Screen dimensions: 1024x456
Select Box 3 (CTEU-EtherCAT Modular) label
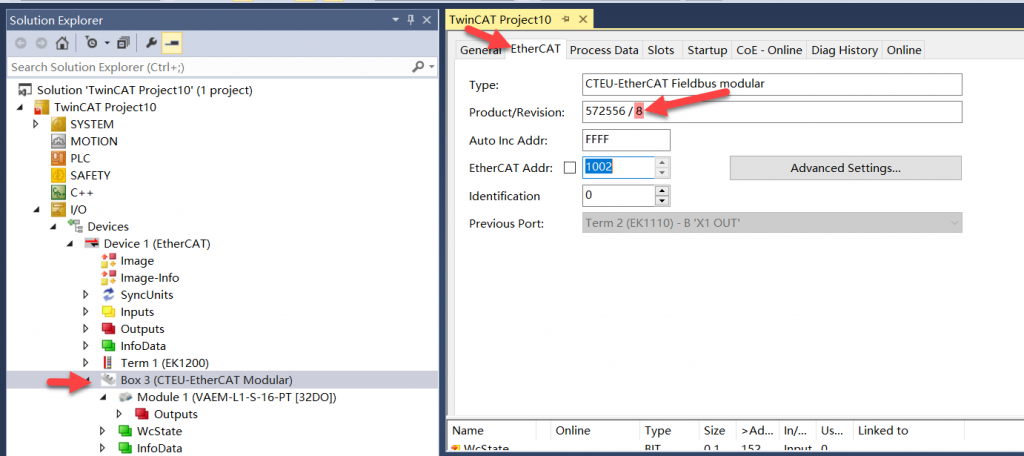pyautogui.click(x=206, y=380)
